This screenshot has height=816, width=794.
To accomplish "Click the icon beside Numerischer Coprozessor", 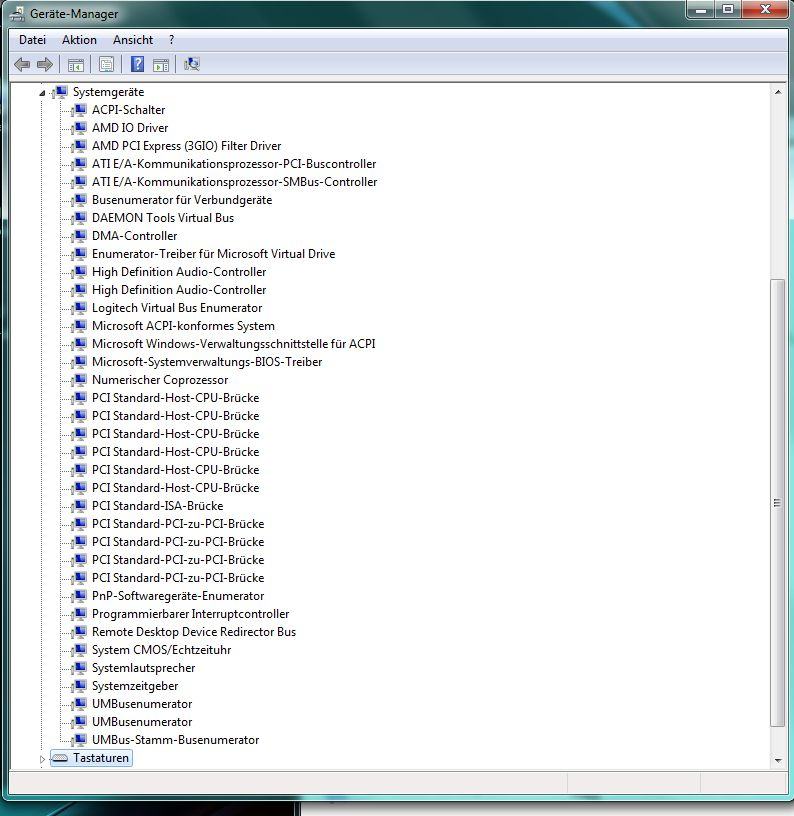I will point(79,380).
